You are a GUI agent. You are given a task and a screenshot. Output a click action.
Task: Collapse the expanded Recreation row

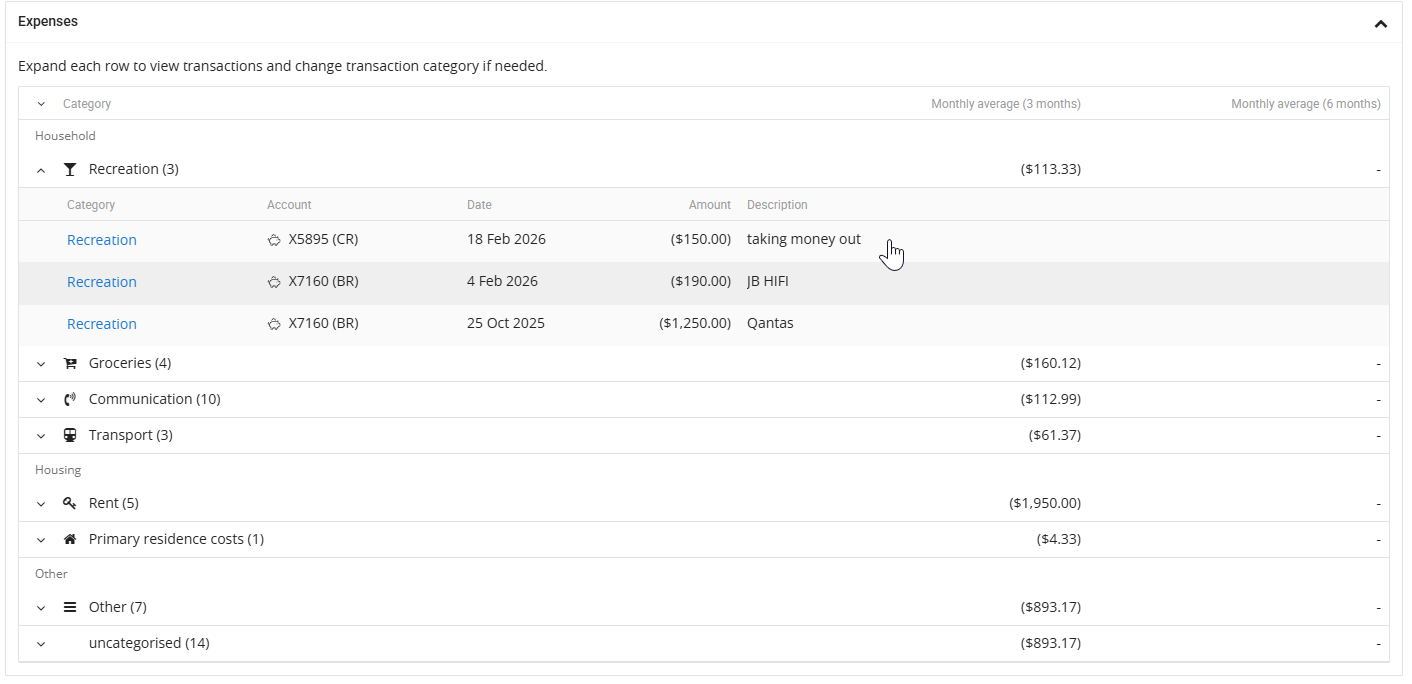[41, 170]
